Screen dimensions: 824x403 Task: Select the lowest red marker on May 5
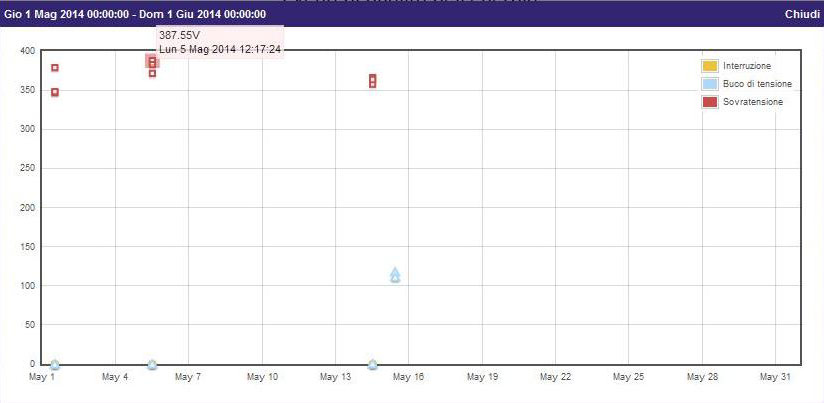pyautogui.click(x=152, y=73)
